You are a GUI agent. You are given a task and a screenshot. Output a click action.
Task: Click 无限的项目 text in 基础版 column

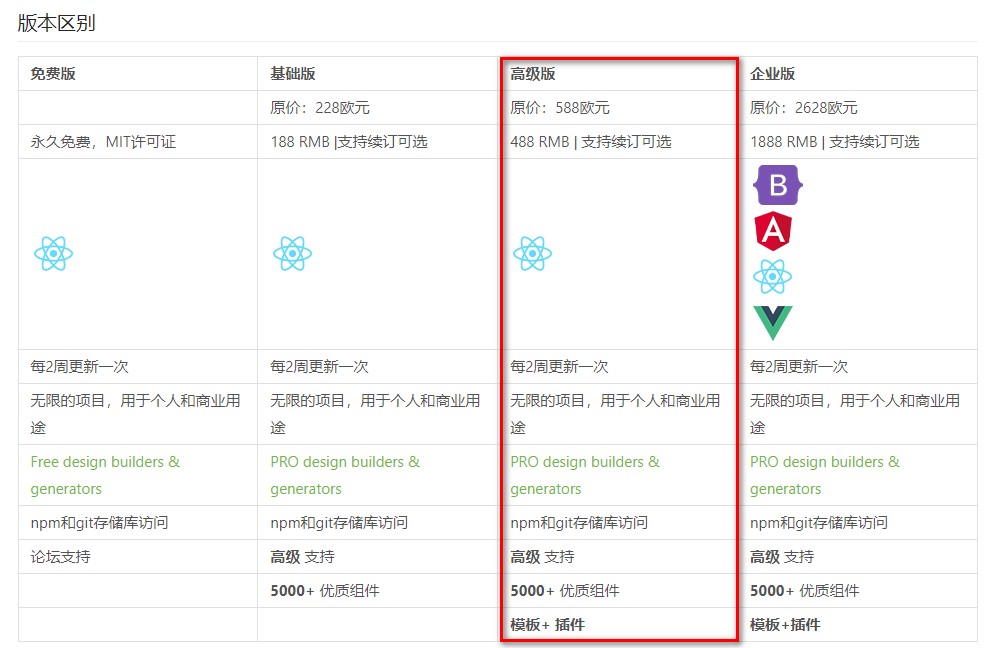[375, 414]
